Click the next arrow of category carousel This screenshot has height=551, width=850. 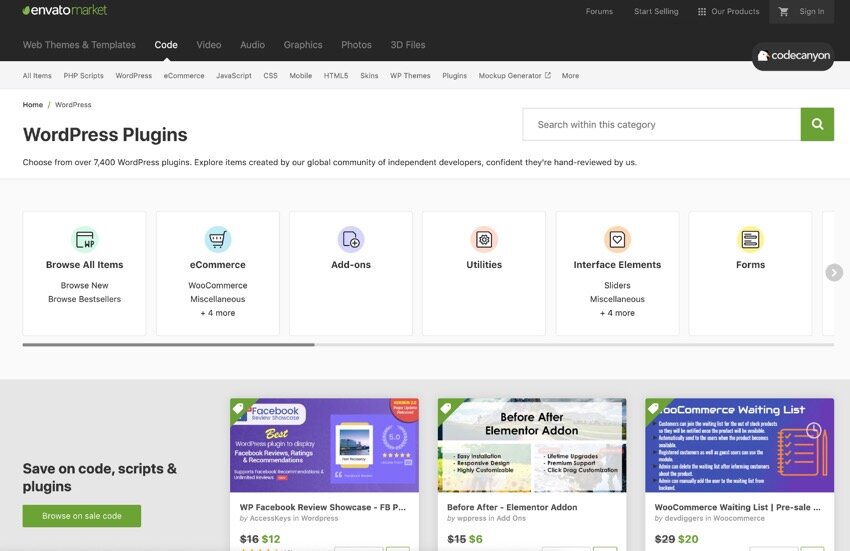[x=834, y=272]
